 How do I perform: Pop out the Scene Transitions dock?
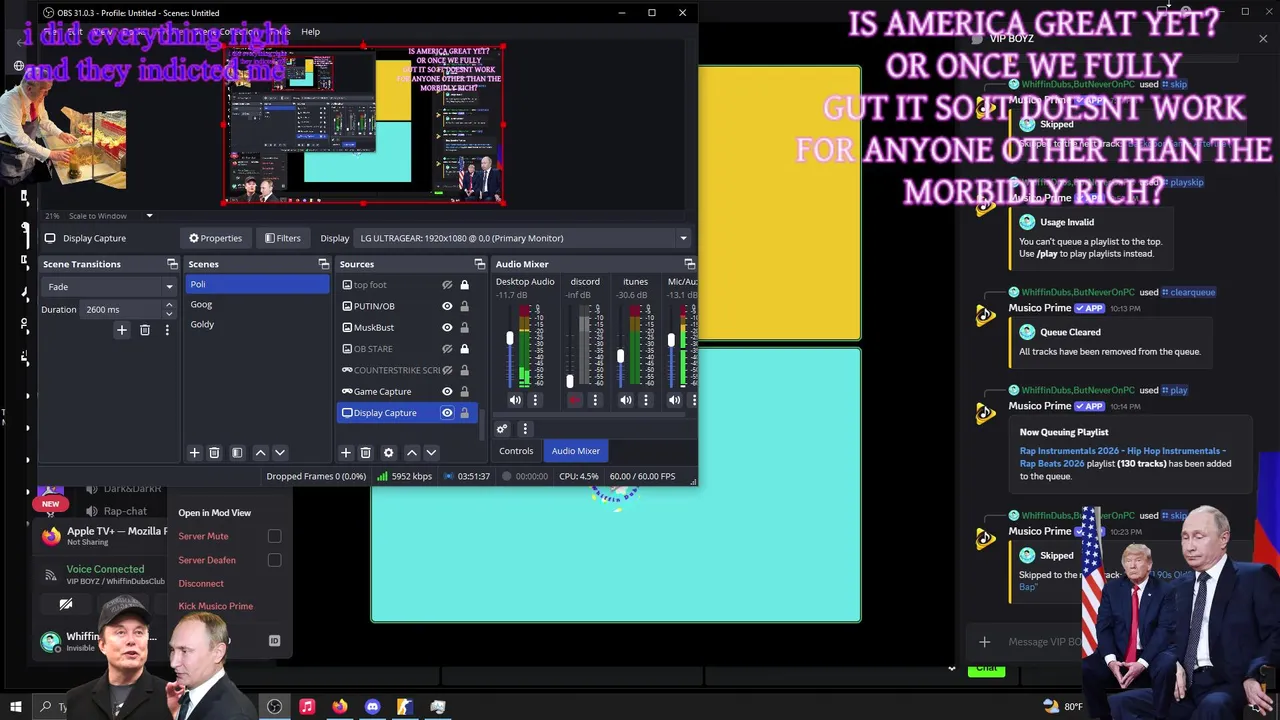click(172, 264)
